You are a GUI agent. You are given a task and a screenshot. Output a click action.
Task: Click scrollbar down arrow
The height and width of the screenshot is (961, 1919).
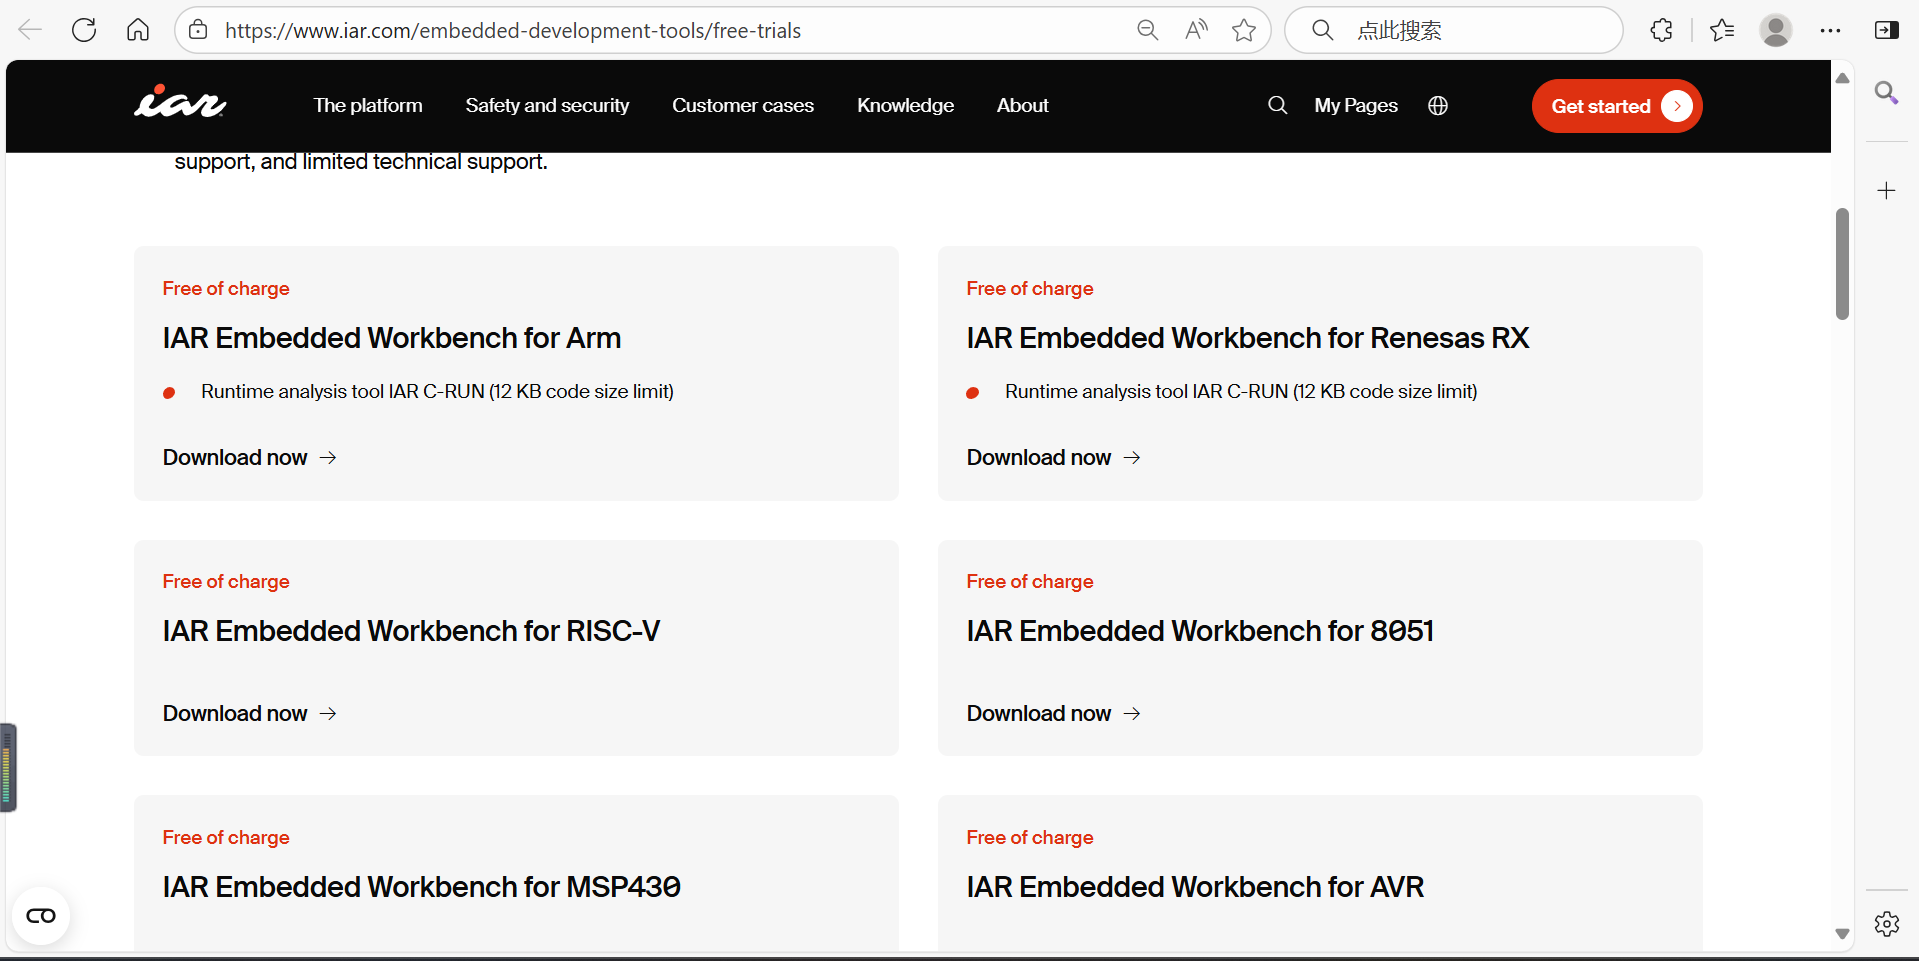(x=1842, y=934)
